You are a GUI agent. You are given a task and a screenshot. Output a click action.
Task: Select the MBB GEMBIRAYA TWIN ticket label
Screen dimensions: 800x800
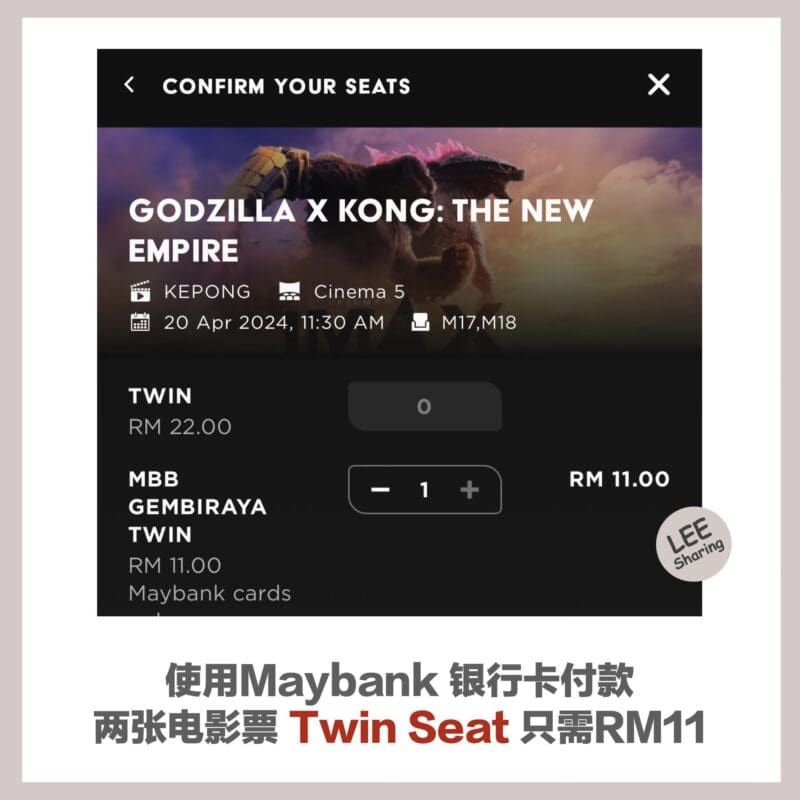pos(197,507)
